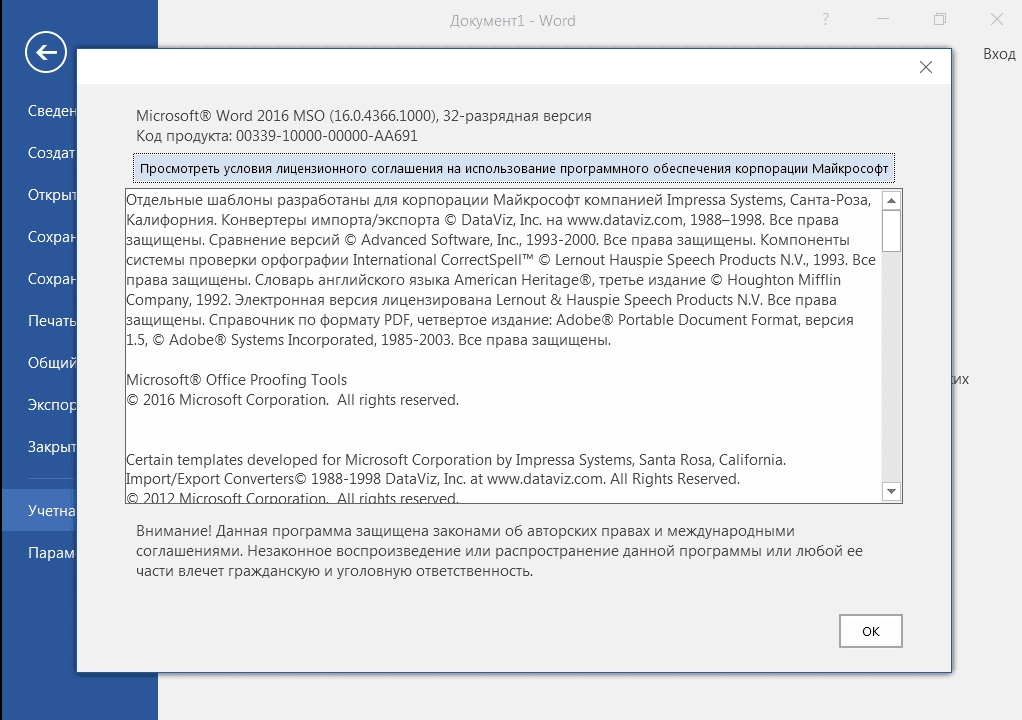Viewport: 1022px width, 720px height.
Task: Open the Создать backstage menu item
Action: tap(51, 153)
